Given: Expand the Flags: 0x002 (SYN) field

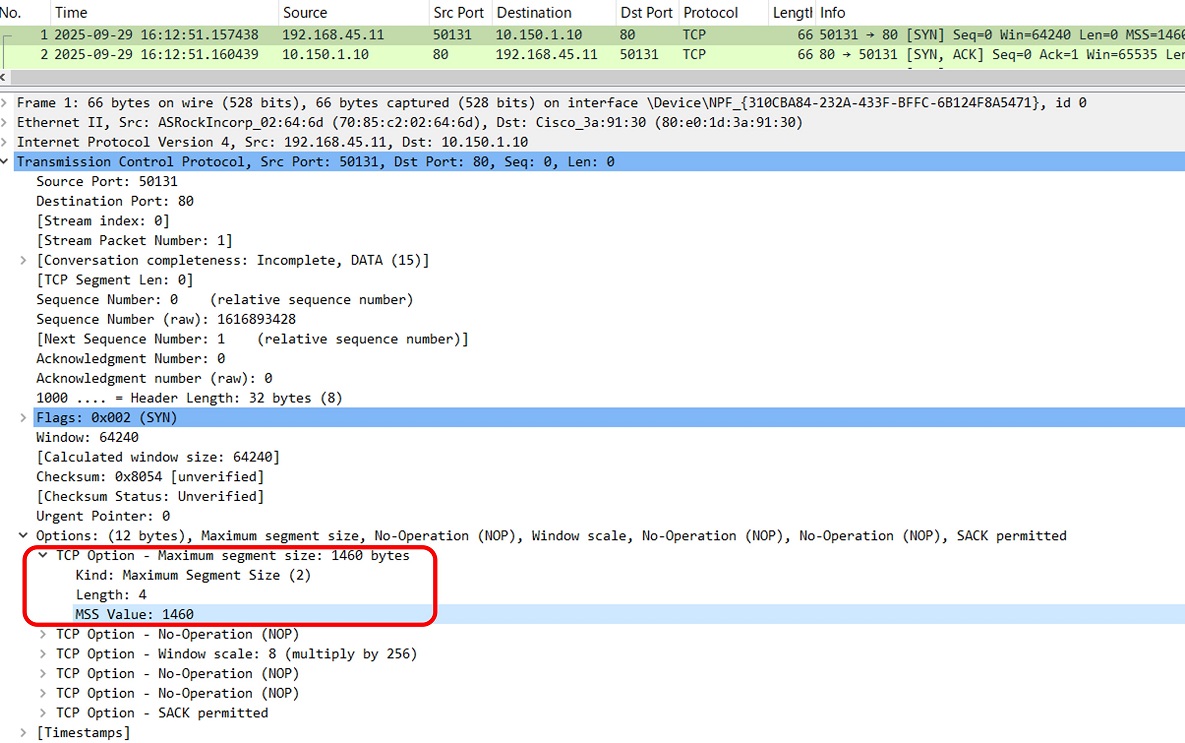Looking at the screenshot, I should tap(24, 418).
